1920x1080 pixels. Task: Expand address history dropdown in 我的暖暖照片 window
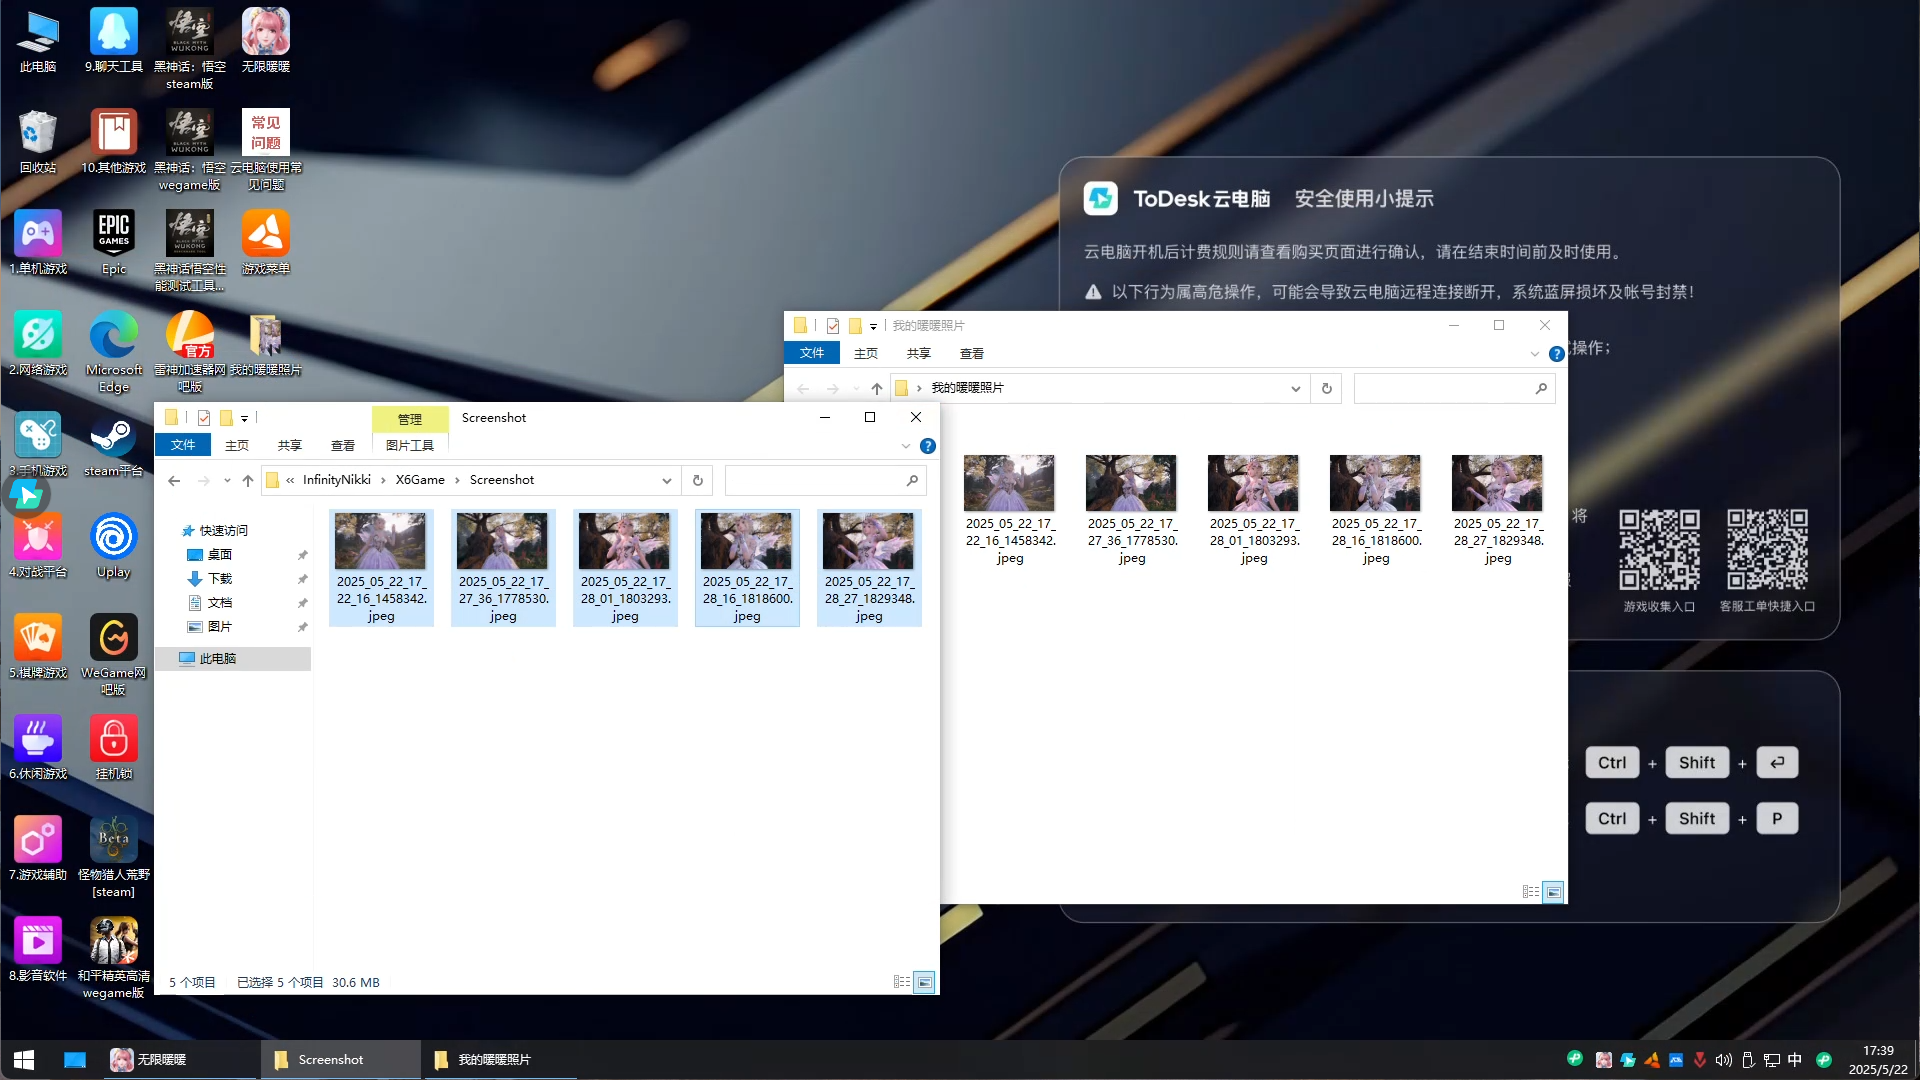[x=1296, y=388]
